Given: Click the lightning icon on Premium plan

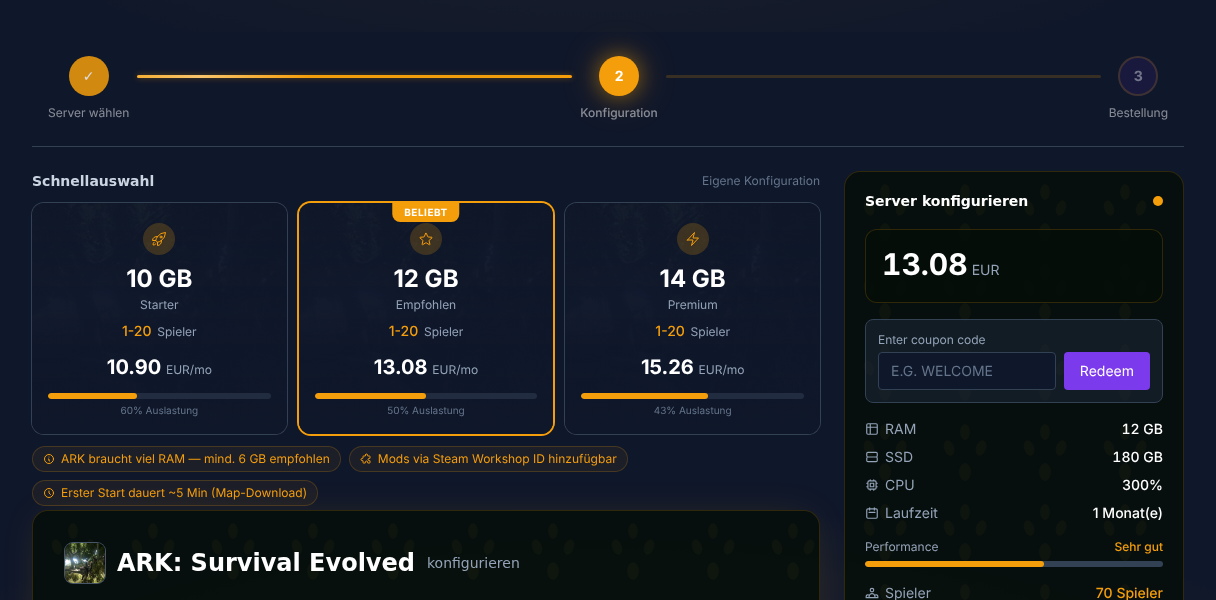Looking at the screenshot, I should (x=692, y=239).
